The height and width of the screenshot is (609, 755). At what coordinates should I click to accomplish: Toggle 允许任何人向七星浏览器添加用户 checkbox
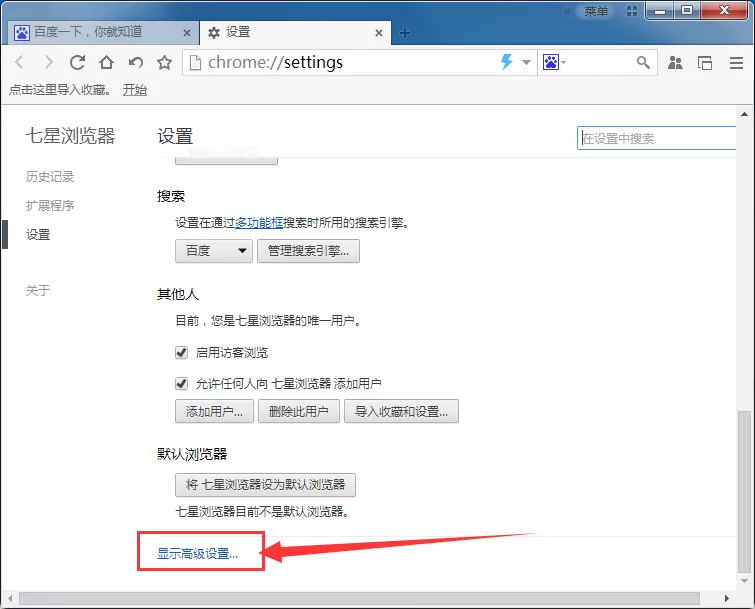(182, 383)
